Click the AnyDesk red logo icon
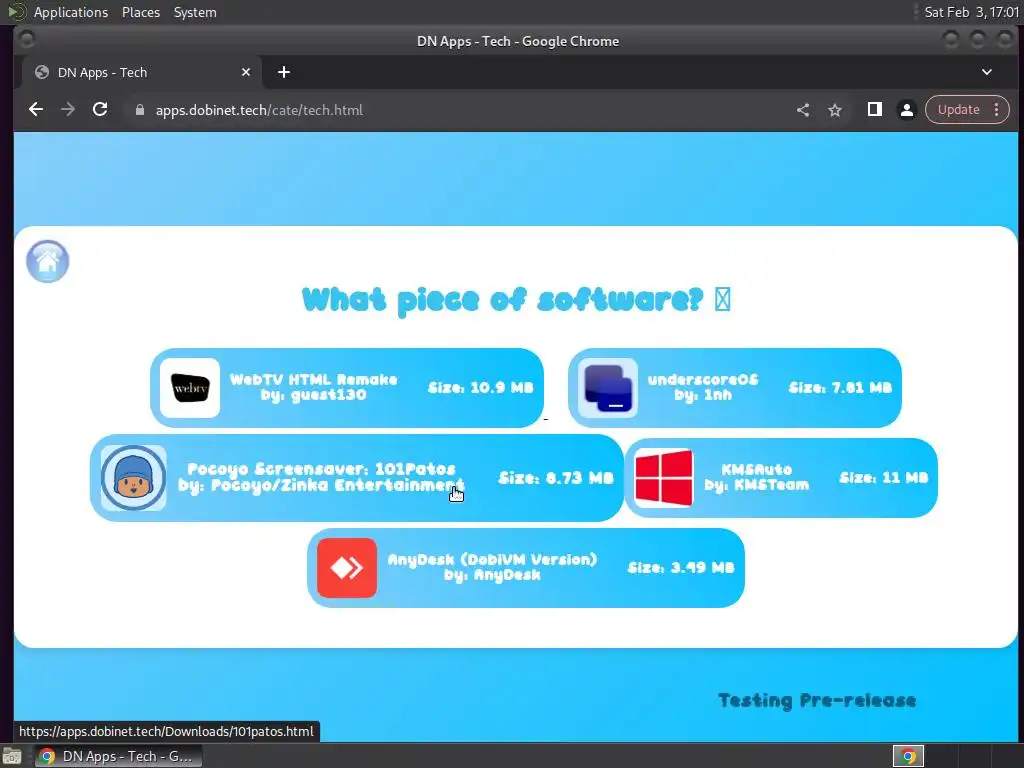The height and width of the screenshot is (768, 1024). [x=347, y=568]
